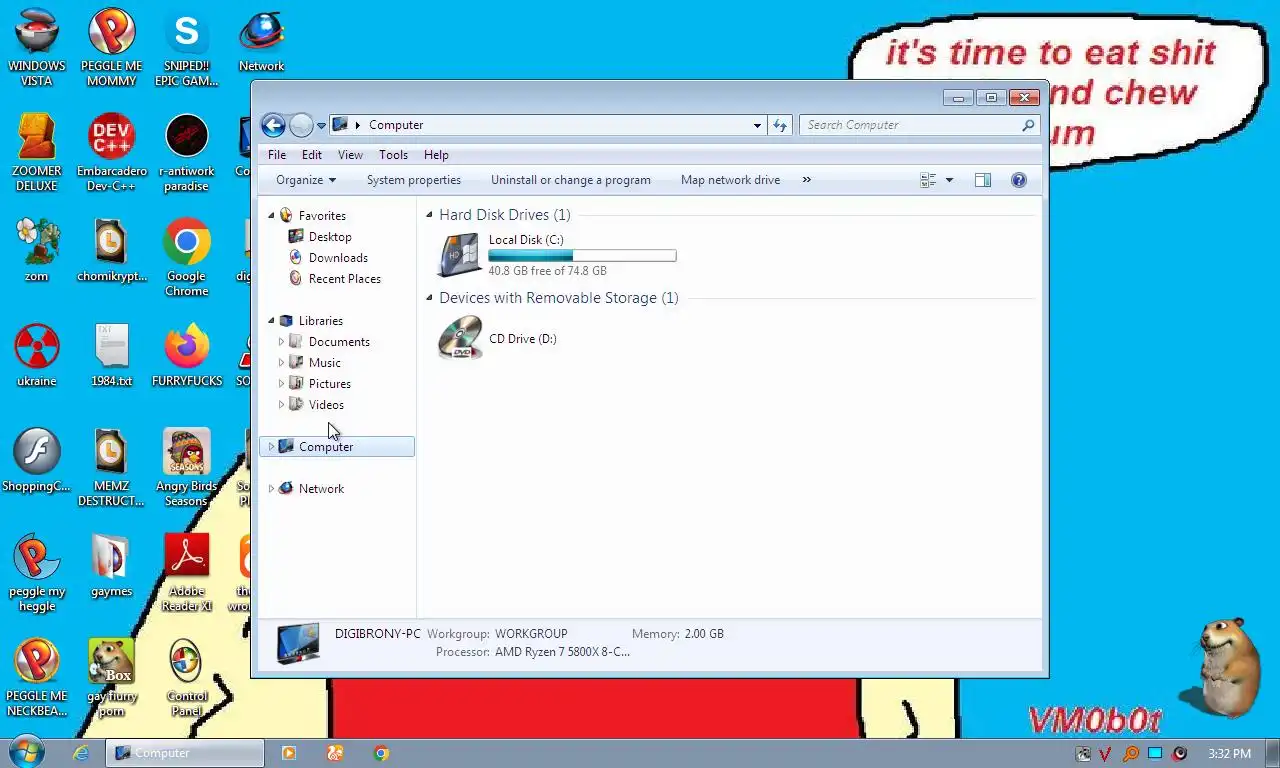1280x768 pixels.
Task: Select Desktop under Favorites
Action: (x=330, y=237)
